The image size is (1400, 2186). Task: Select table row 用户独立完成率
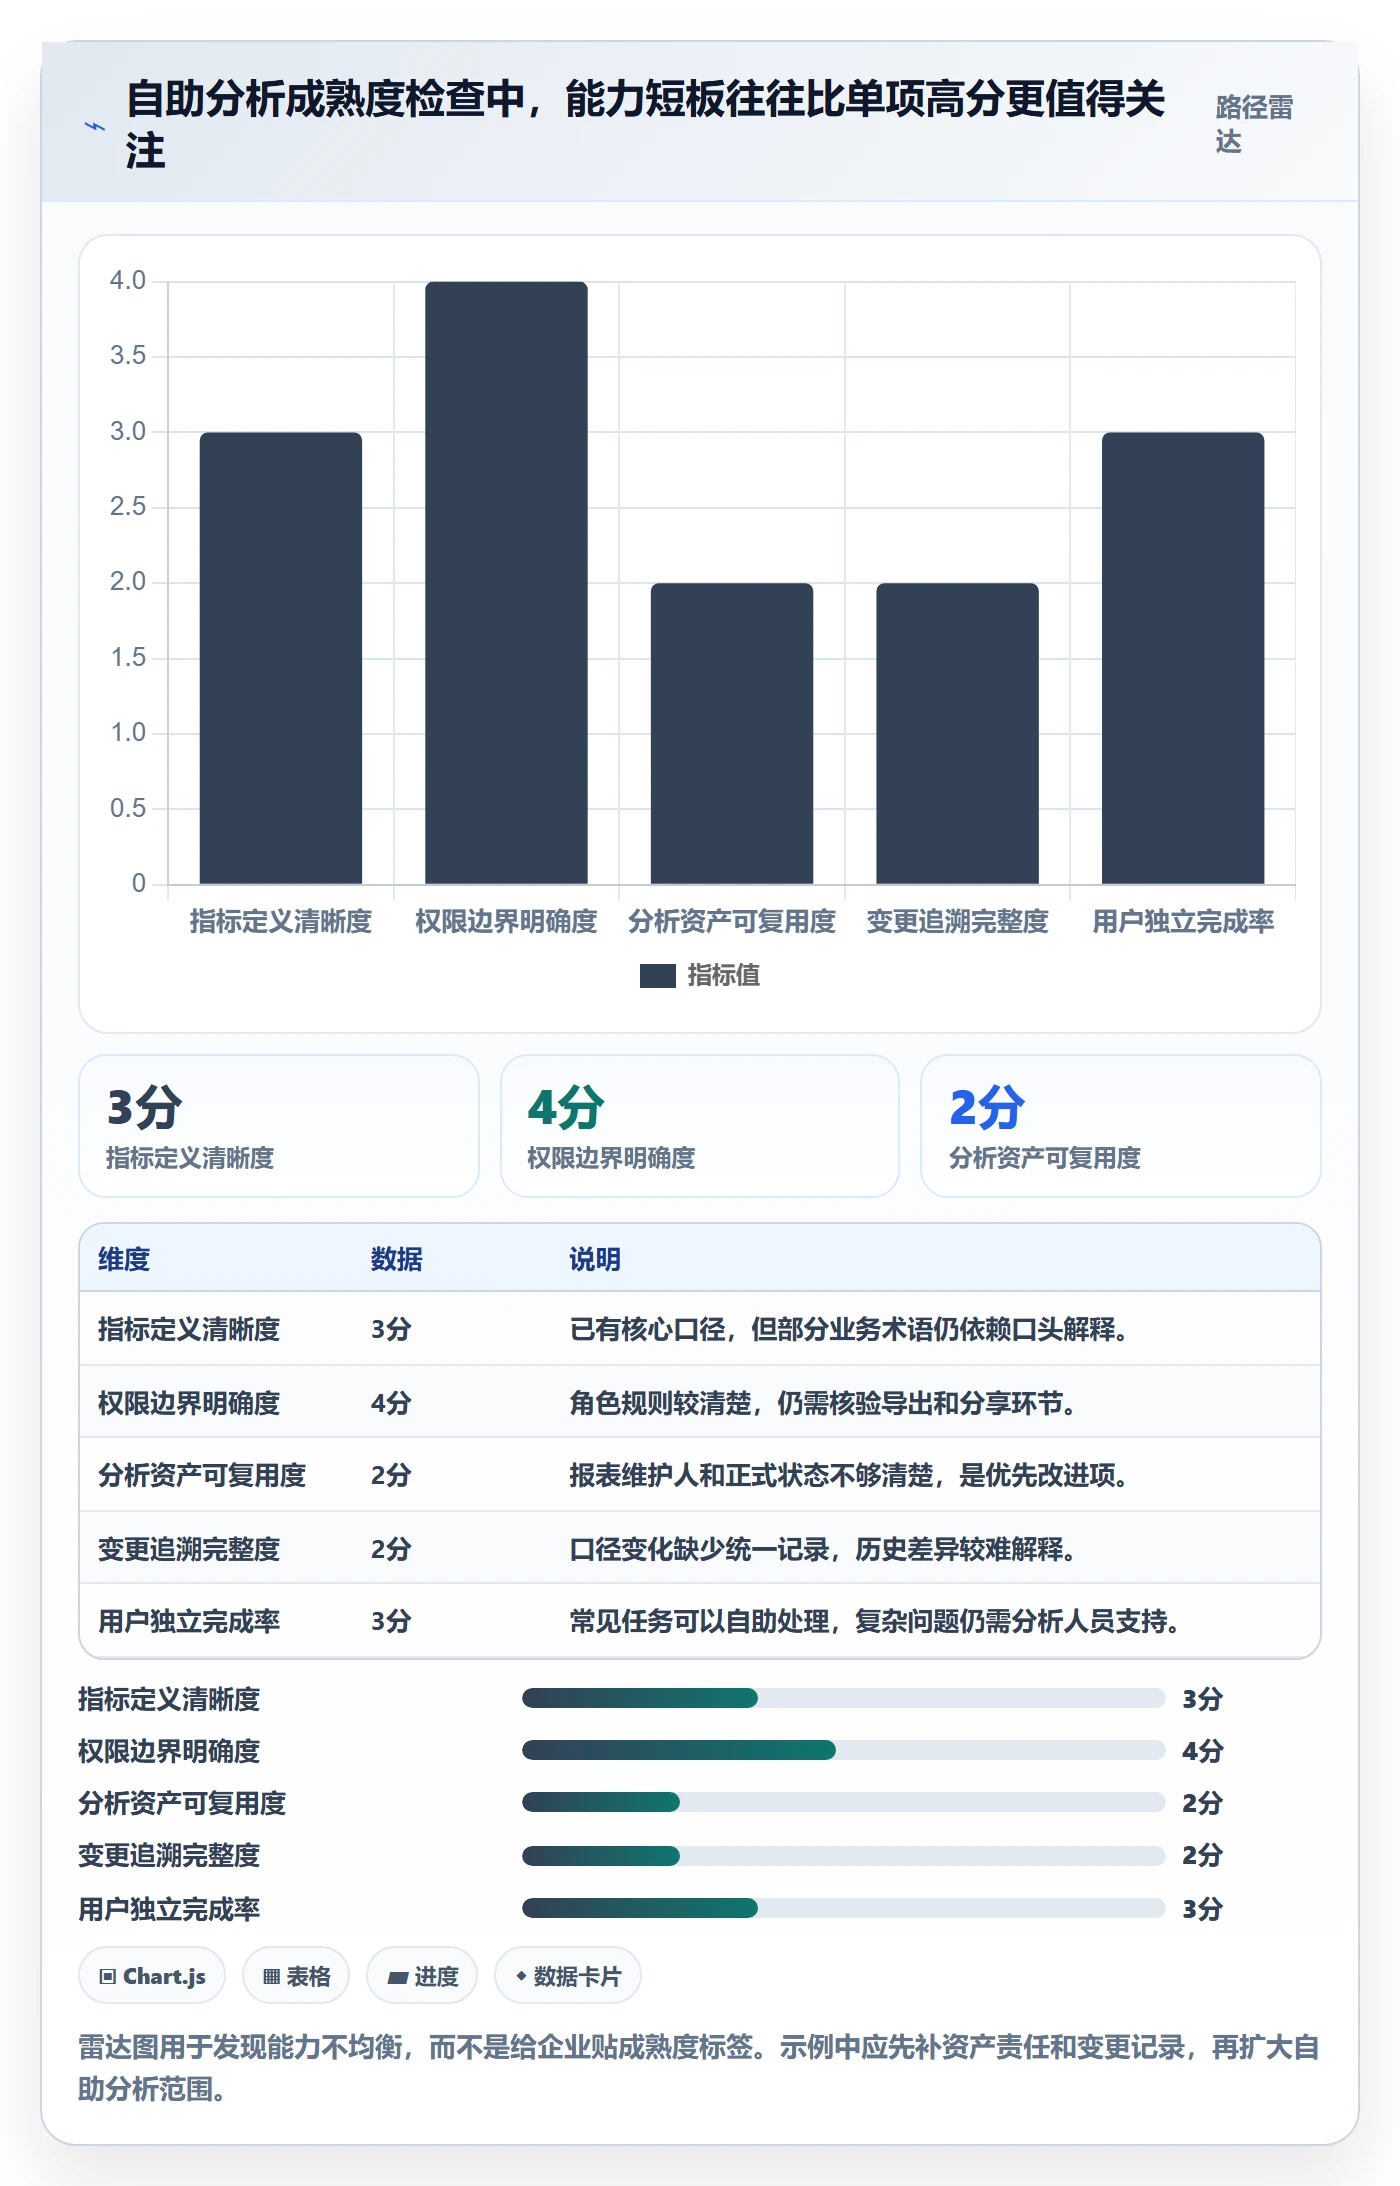pos(700,1621)
